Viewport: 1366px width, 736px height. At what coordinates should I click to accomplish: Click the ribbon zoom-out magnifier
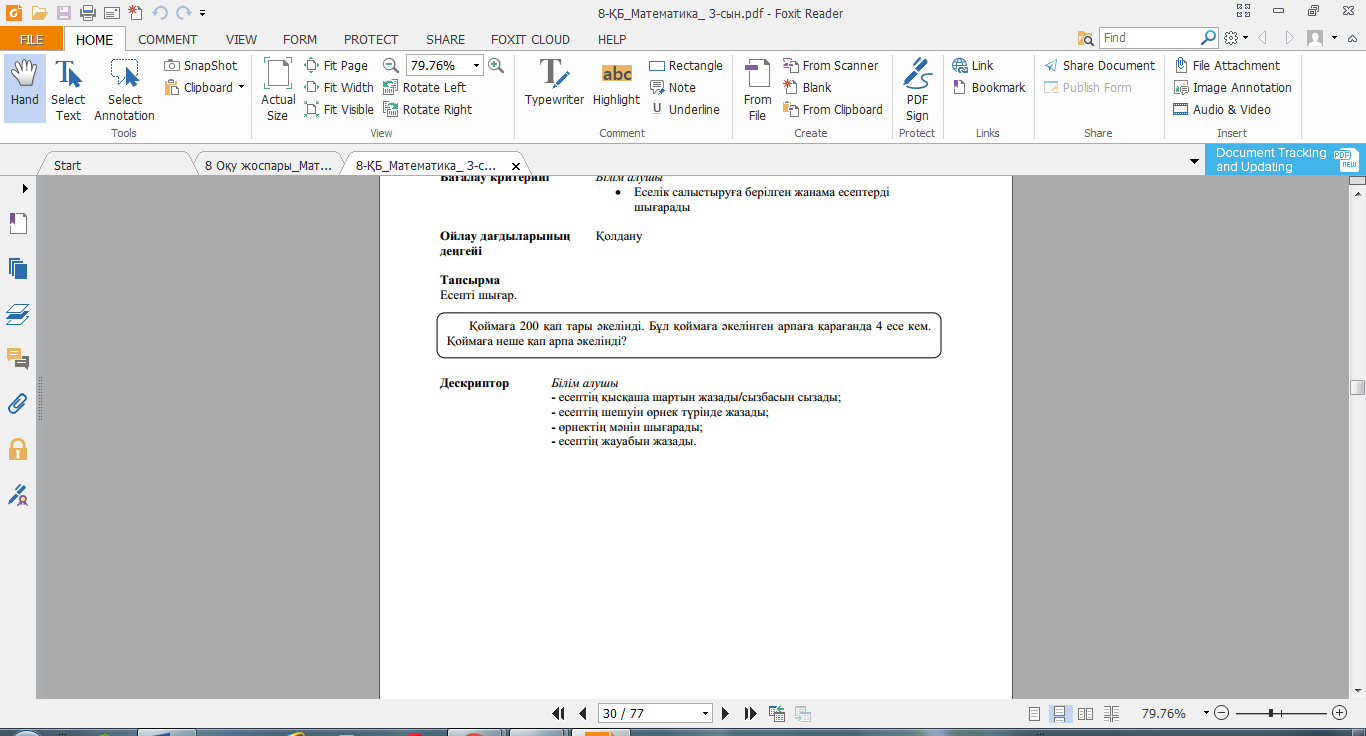coord(391,66)
